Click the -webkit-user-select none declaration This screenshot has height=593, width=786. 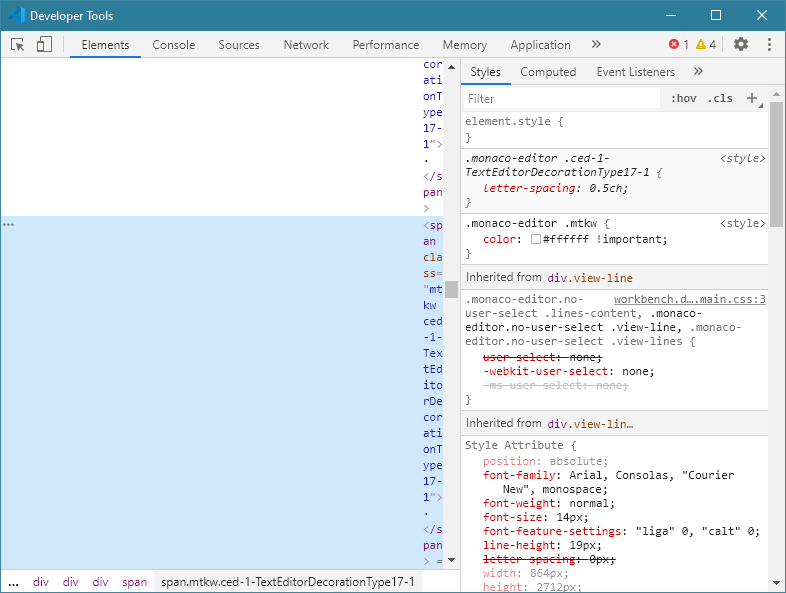click(x=568, y=371)
